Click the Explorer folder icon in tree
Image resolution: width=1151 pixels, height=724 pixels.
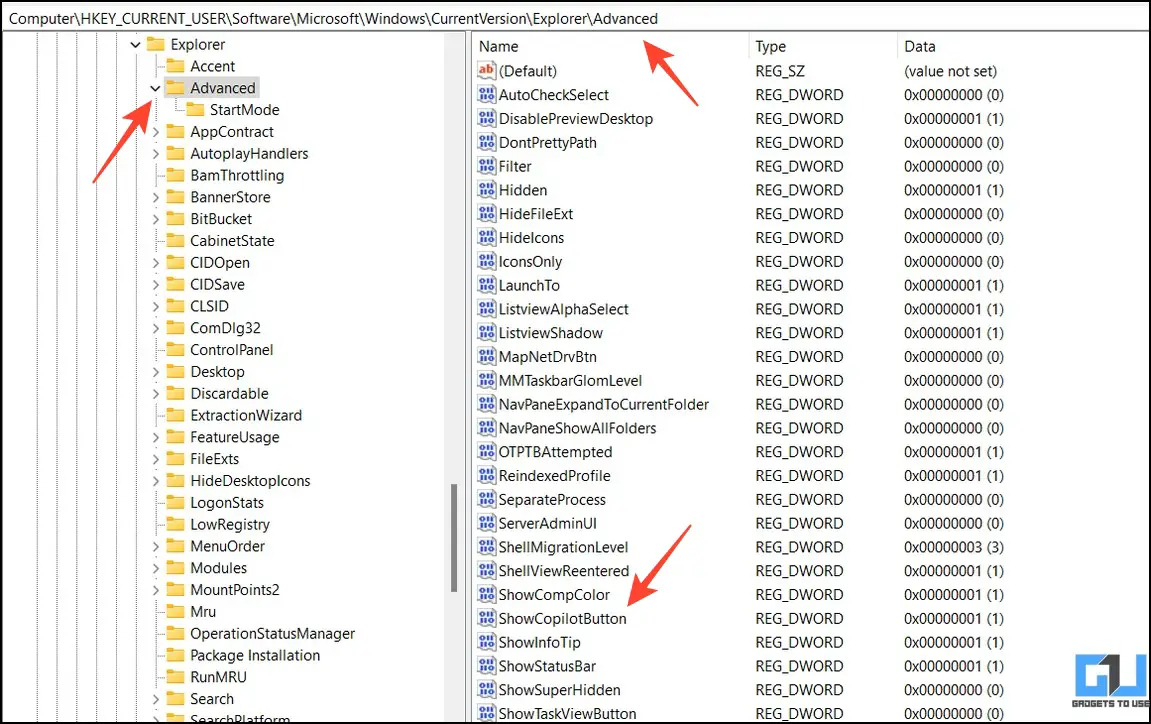click(x=156, y=44)
